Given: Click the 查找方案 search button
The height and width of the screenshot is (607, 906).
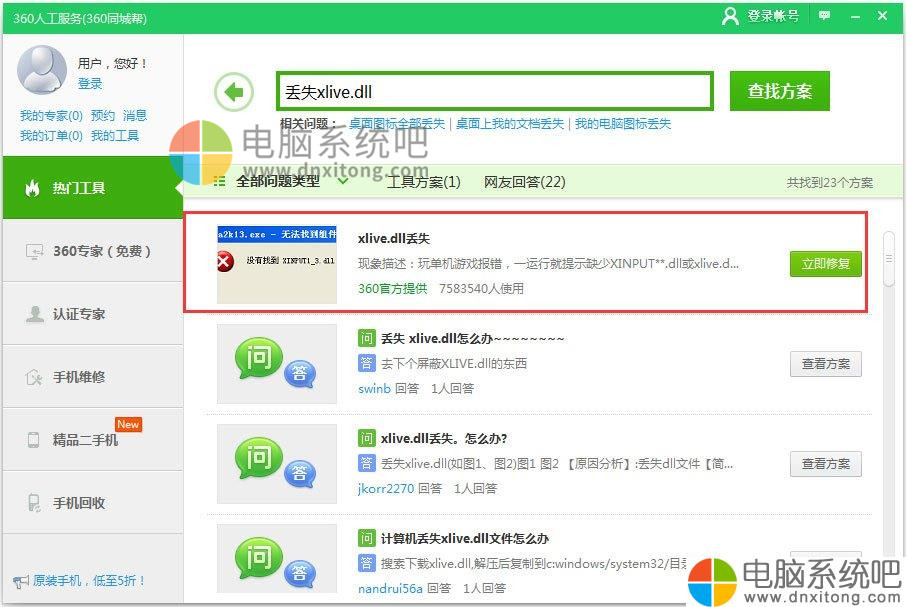Looking at the screenshot, I should click(x=779, y=91).
